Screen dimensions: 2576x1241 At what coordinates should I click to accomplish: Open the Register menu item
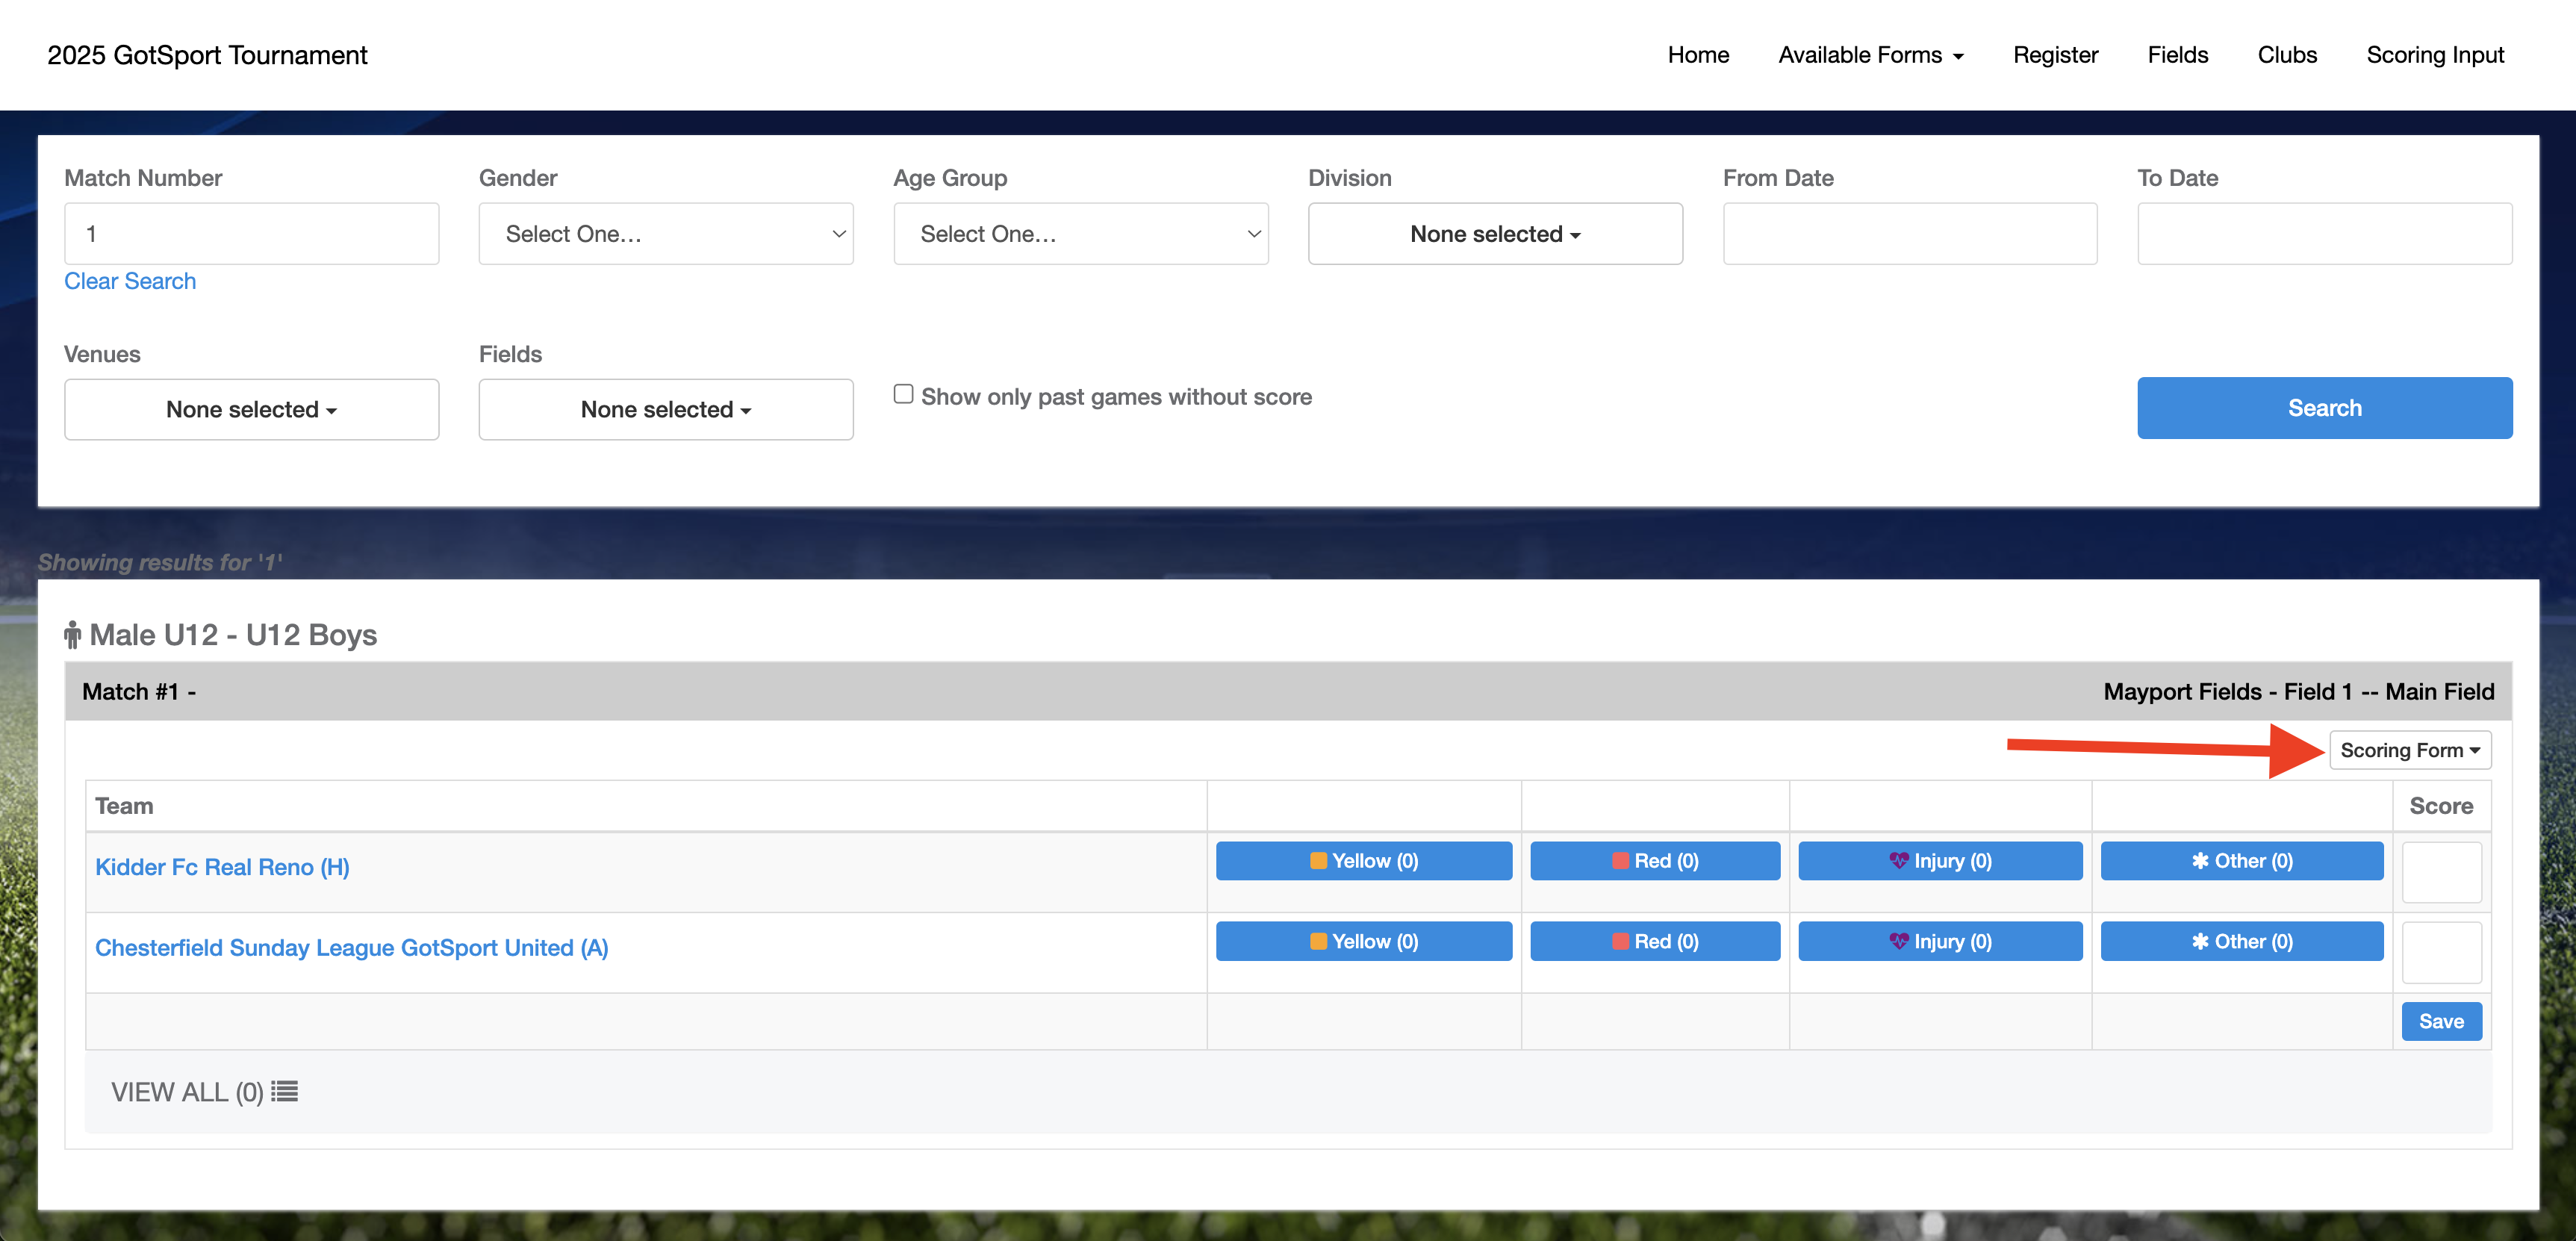pyautogui.click(x=2055, y=55)
